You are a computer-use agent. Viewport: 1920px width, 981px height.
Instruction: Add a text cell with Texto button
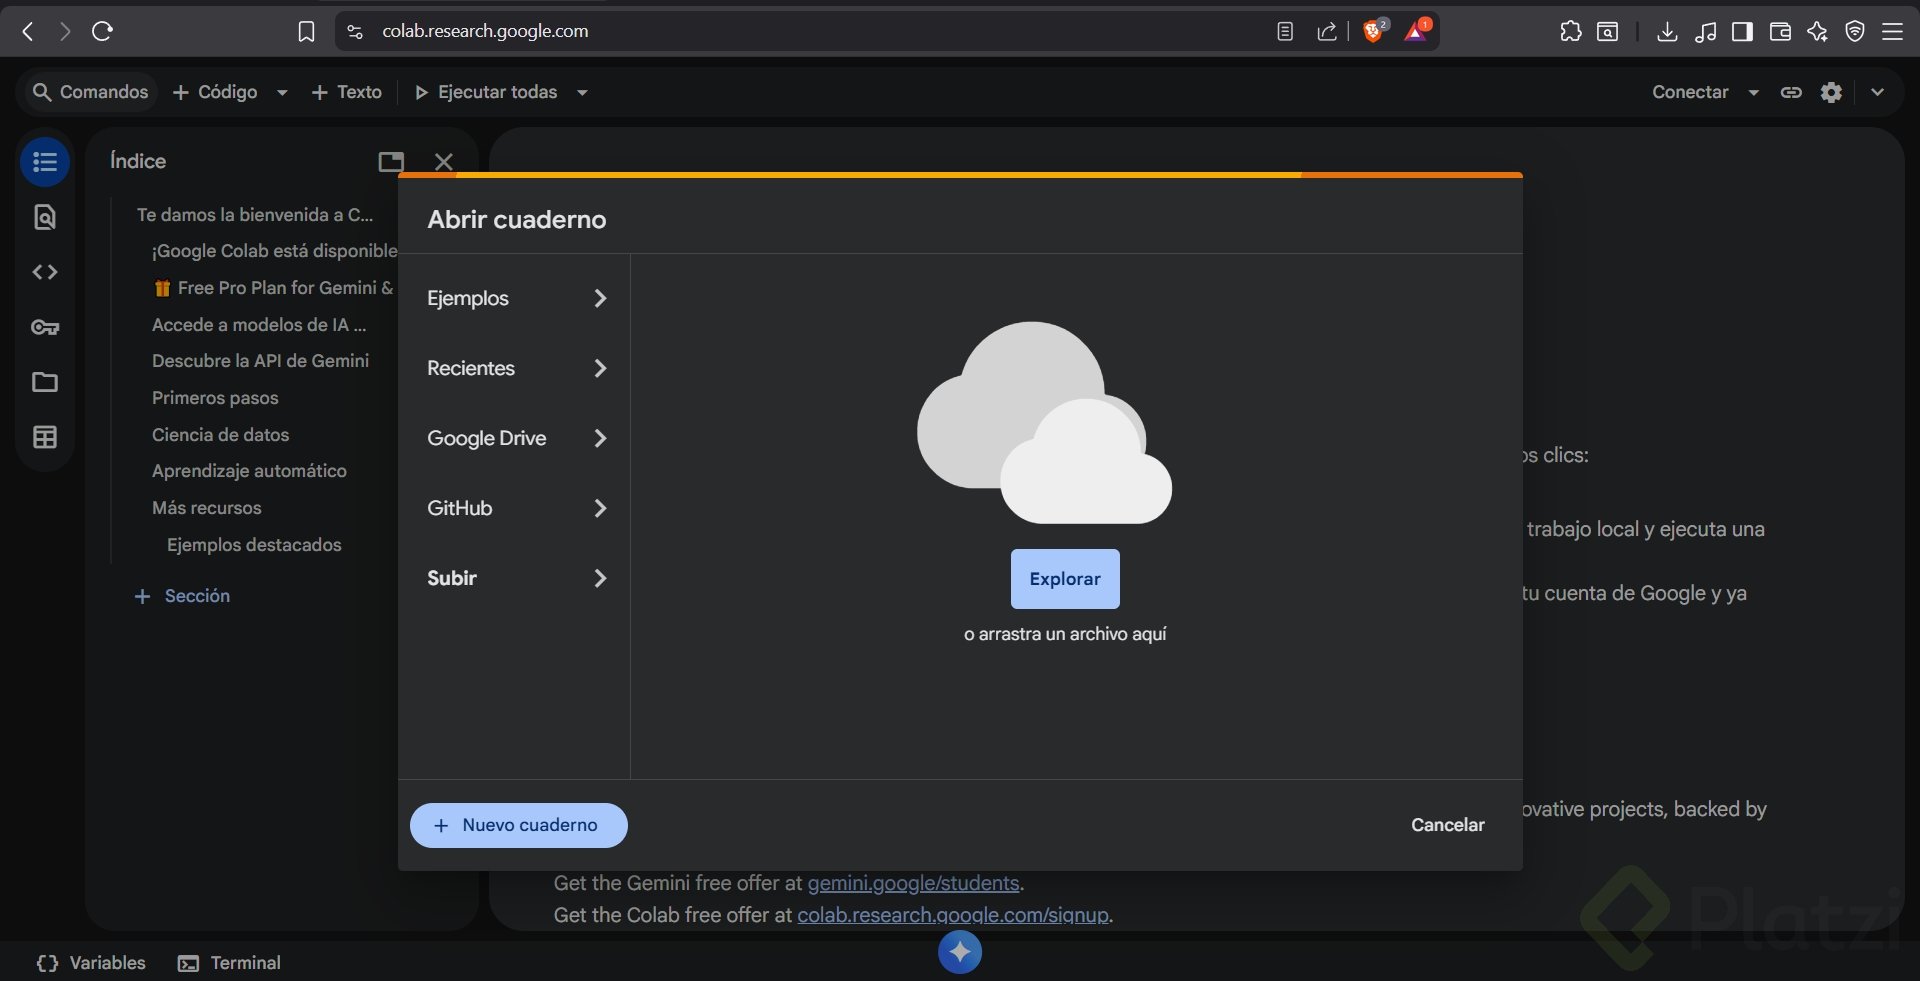click(x=347, y=92)
